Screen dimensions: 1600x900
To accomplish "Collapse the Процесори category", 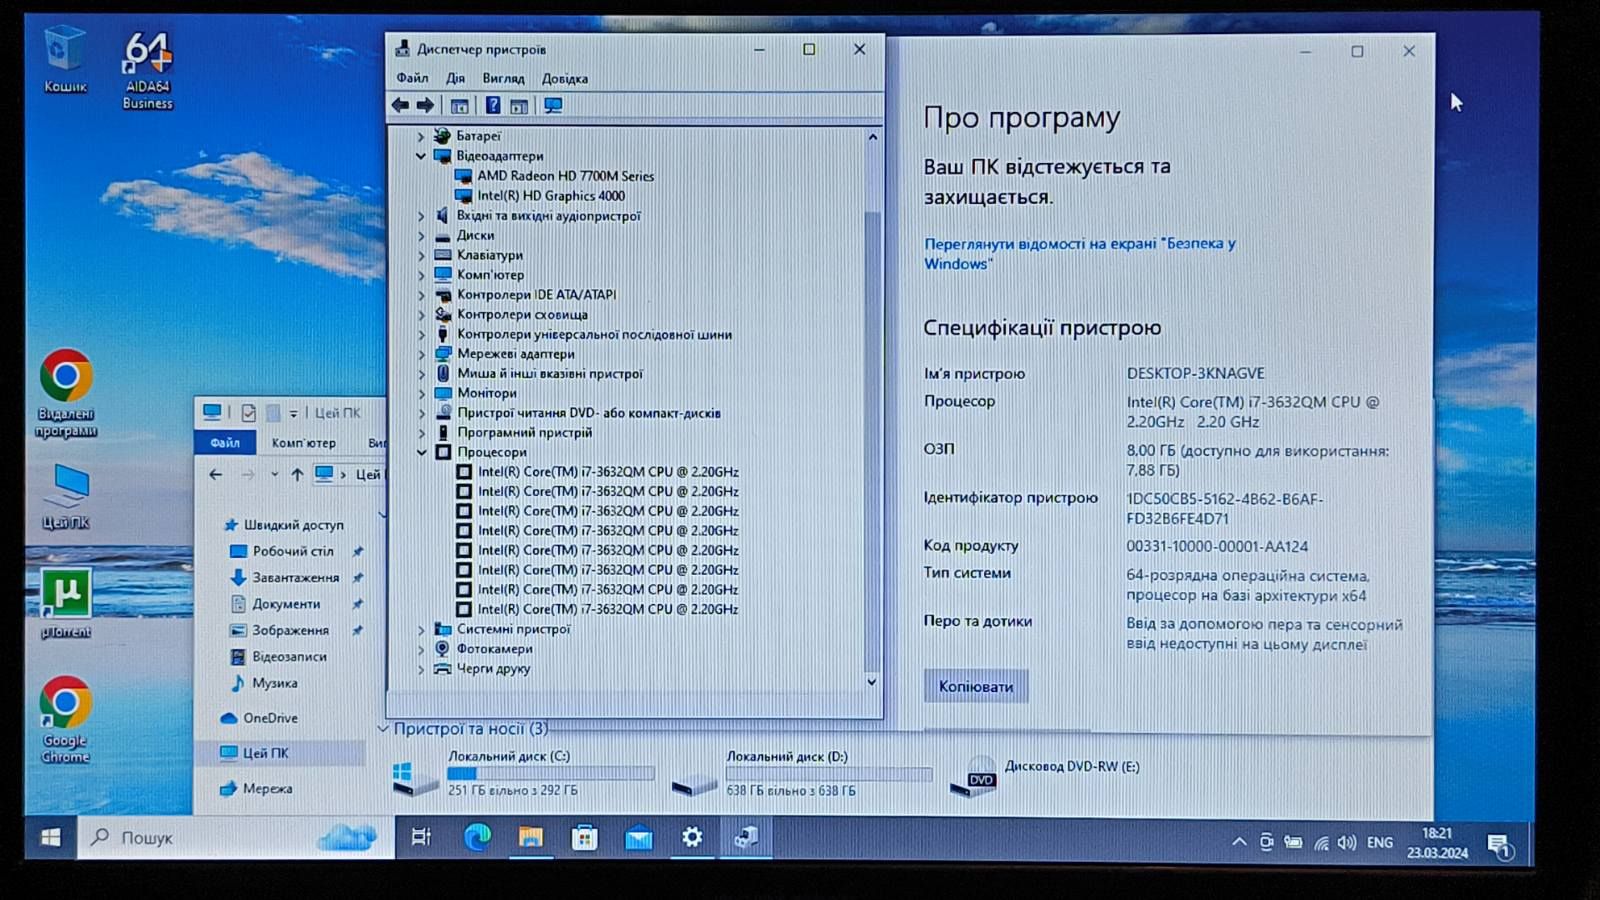I will tap(421, 452).
